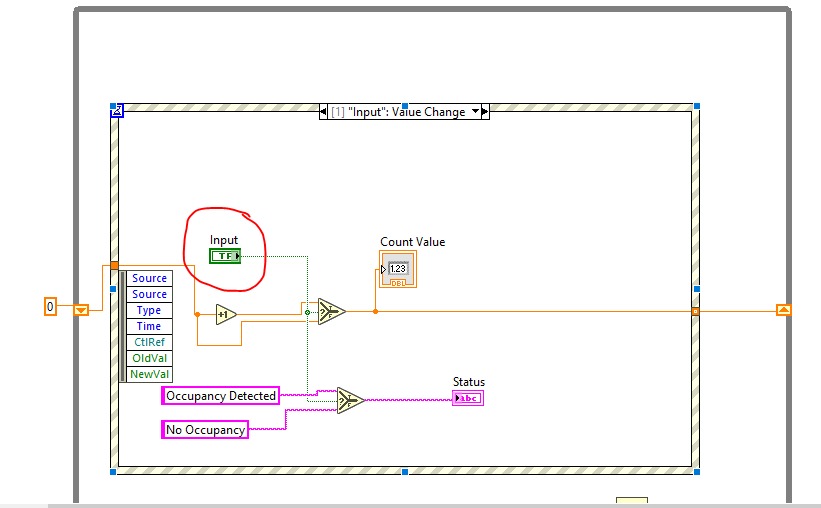The image size is (821, 508).
Task: Click the No Occupancy string constant
Action: (x=205, y=430)
